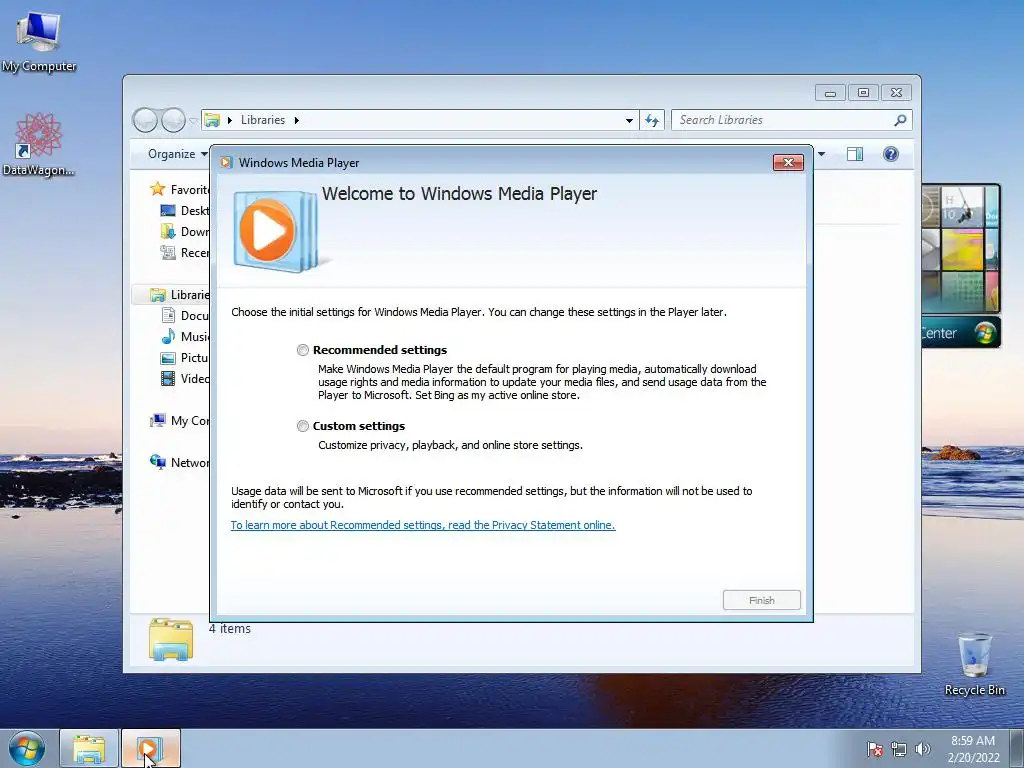Open the Action Center flag tray icon

point(875,749)
